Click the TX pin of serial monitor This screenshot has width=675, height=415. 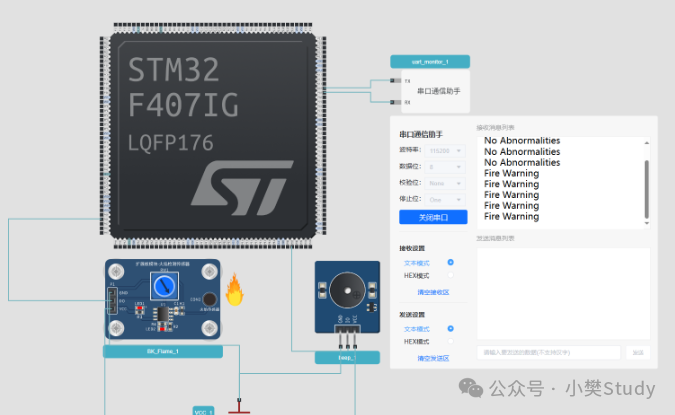click(x=393, y=81)
